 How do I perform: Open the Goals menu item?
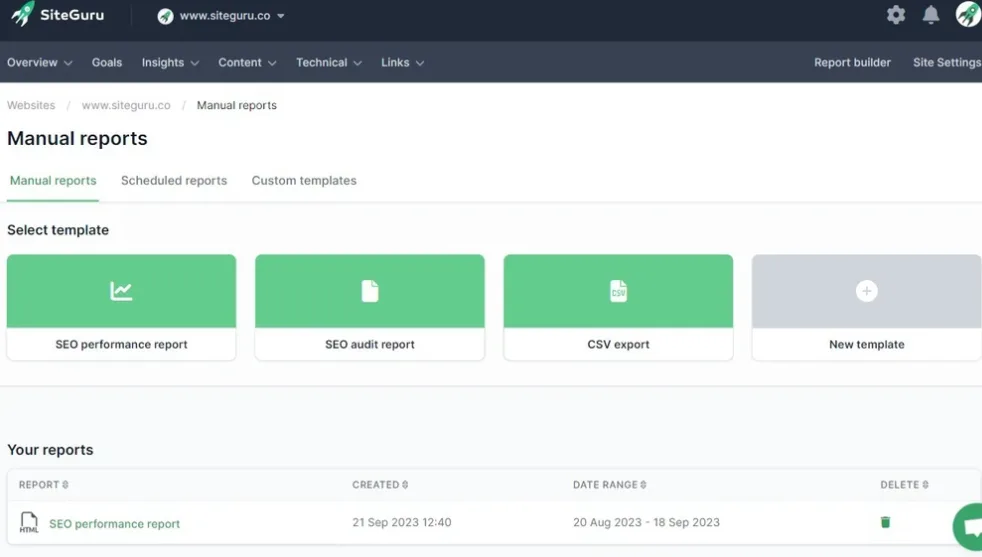tap(106, 63)
